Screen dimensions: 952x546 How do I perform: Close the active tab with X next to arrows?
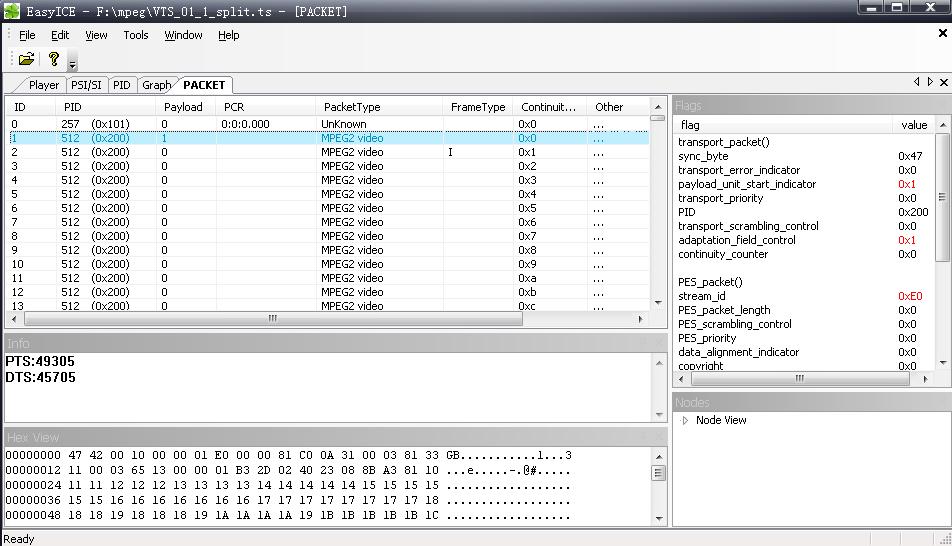944,82
